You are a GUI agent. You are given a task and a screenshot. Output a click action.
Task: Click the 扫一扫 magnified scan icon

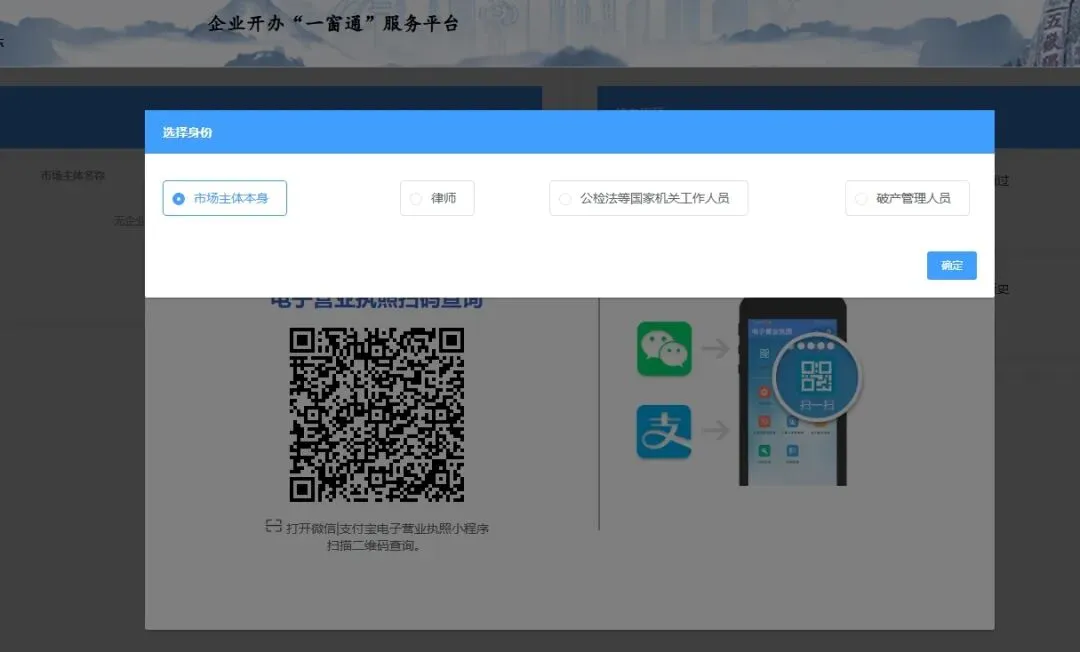point(817,377)
